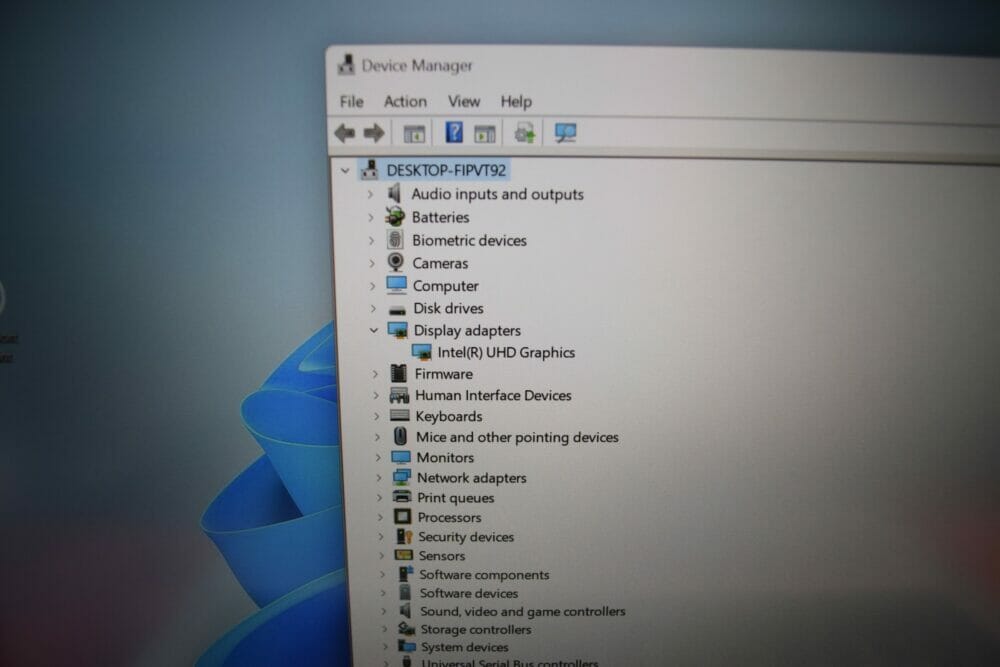Expand the Sensors chevron
Image resolution: width=1000 pixels, height=667 pixels.
coord(381,555)
